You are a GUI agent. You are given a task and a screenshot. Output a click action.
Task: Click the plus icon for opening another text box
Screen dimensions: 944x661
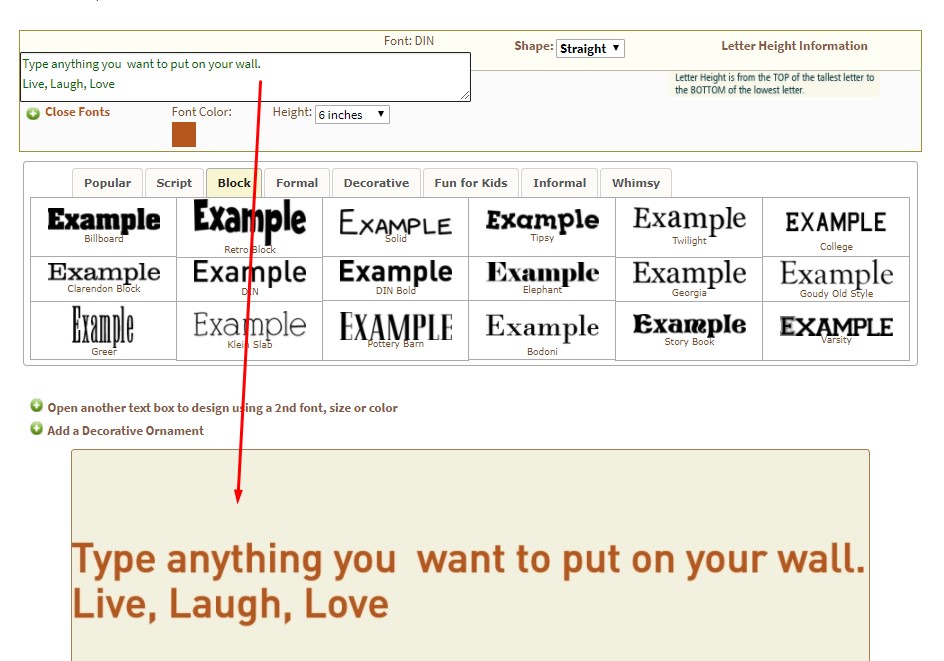(x=37, y=406)
